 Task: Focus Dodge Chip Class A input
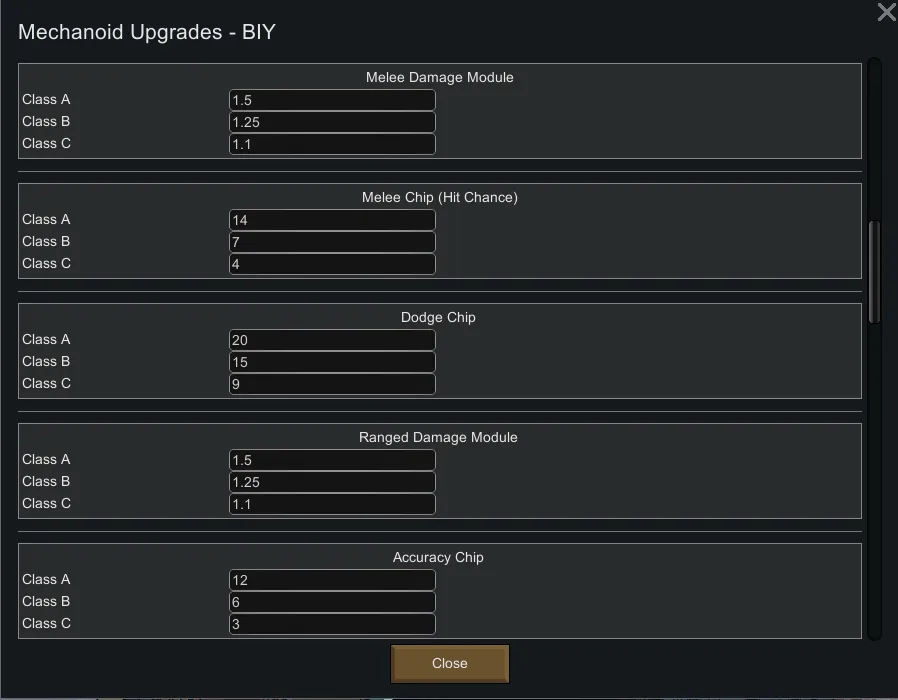pos(332,340)
